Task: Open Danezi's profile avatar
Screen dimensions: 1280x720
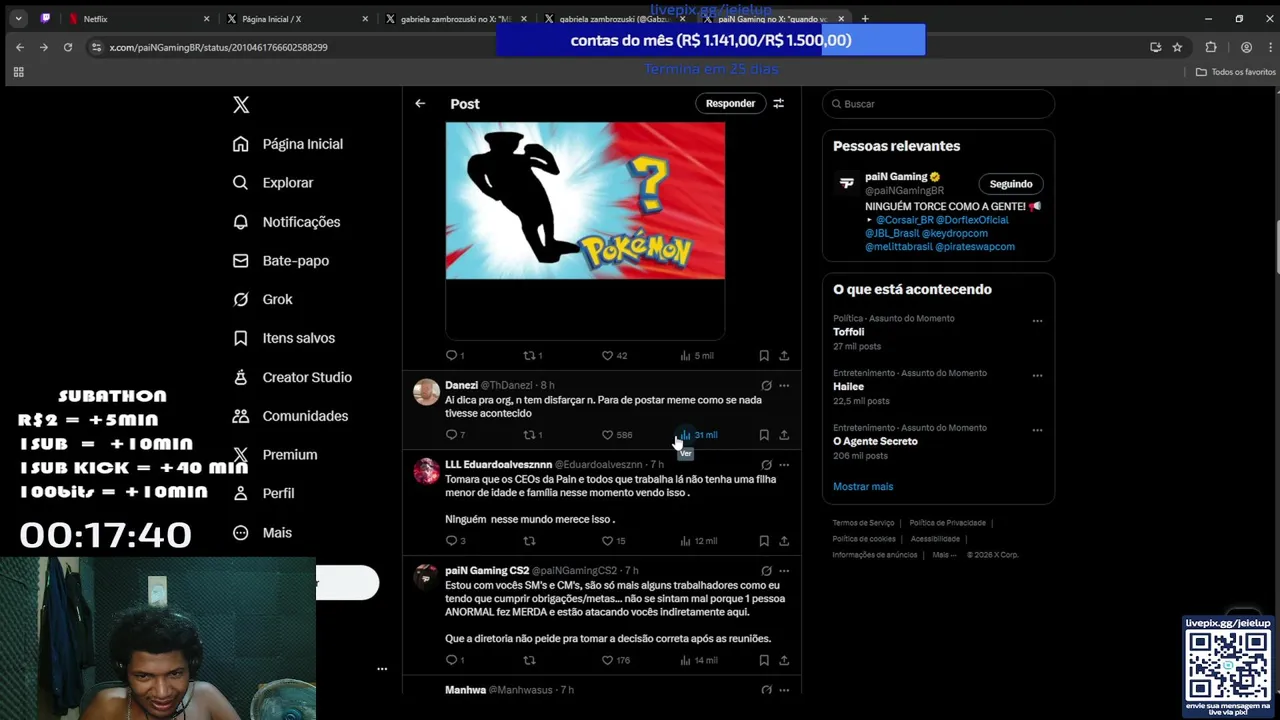Action: [x=427, y=392]
